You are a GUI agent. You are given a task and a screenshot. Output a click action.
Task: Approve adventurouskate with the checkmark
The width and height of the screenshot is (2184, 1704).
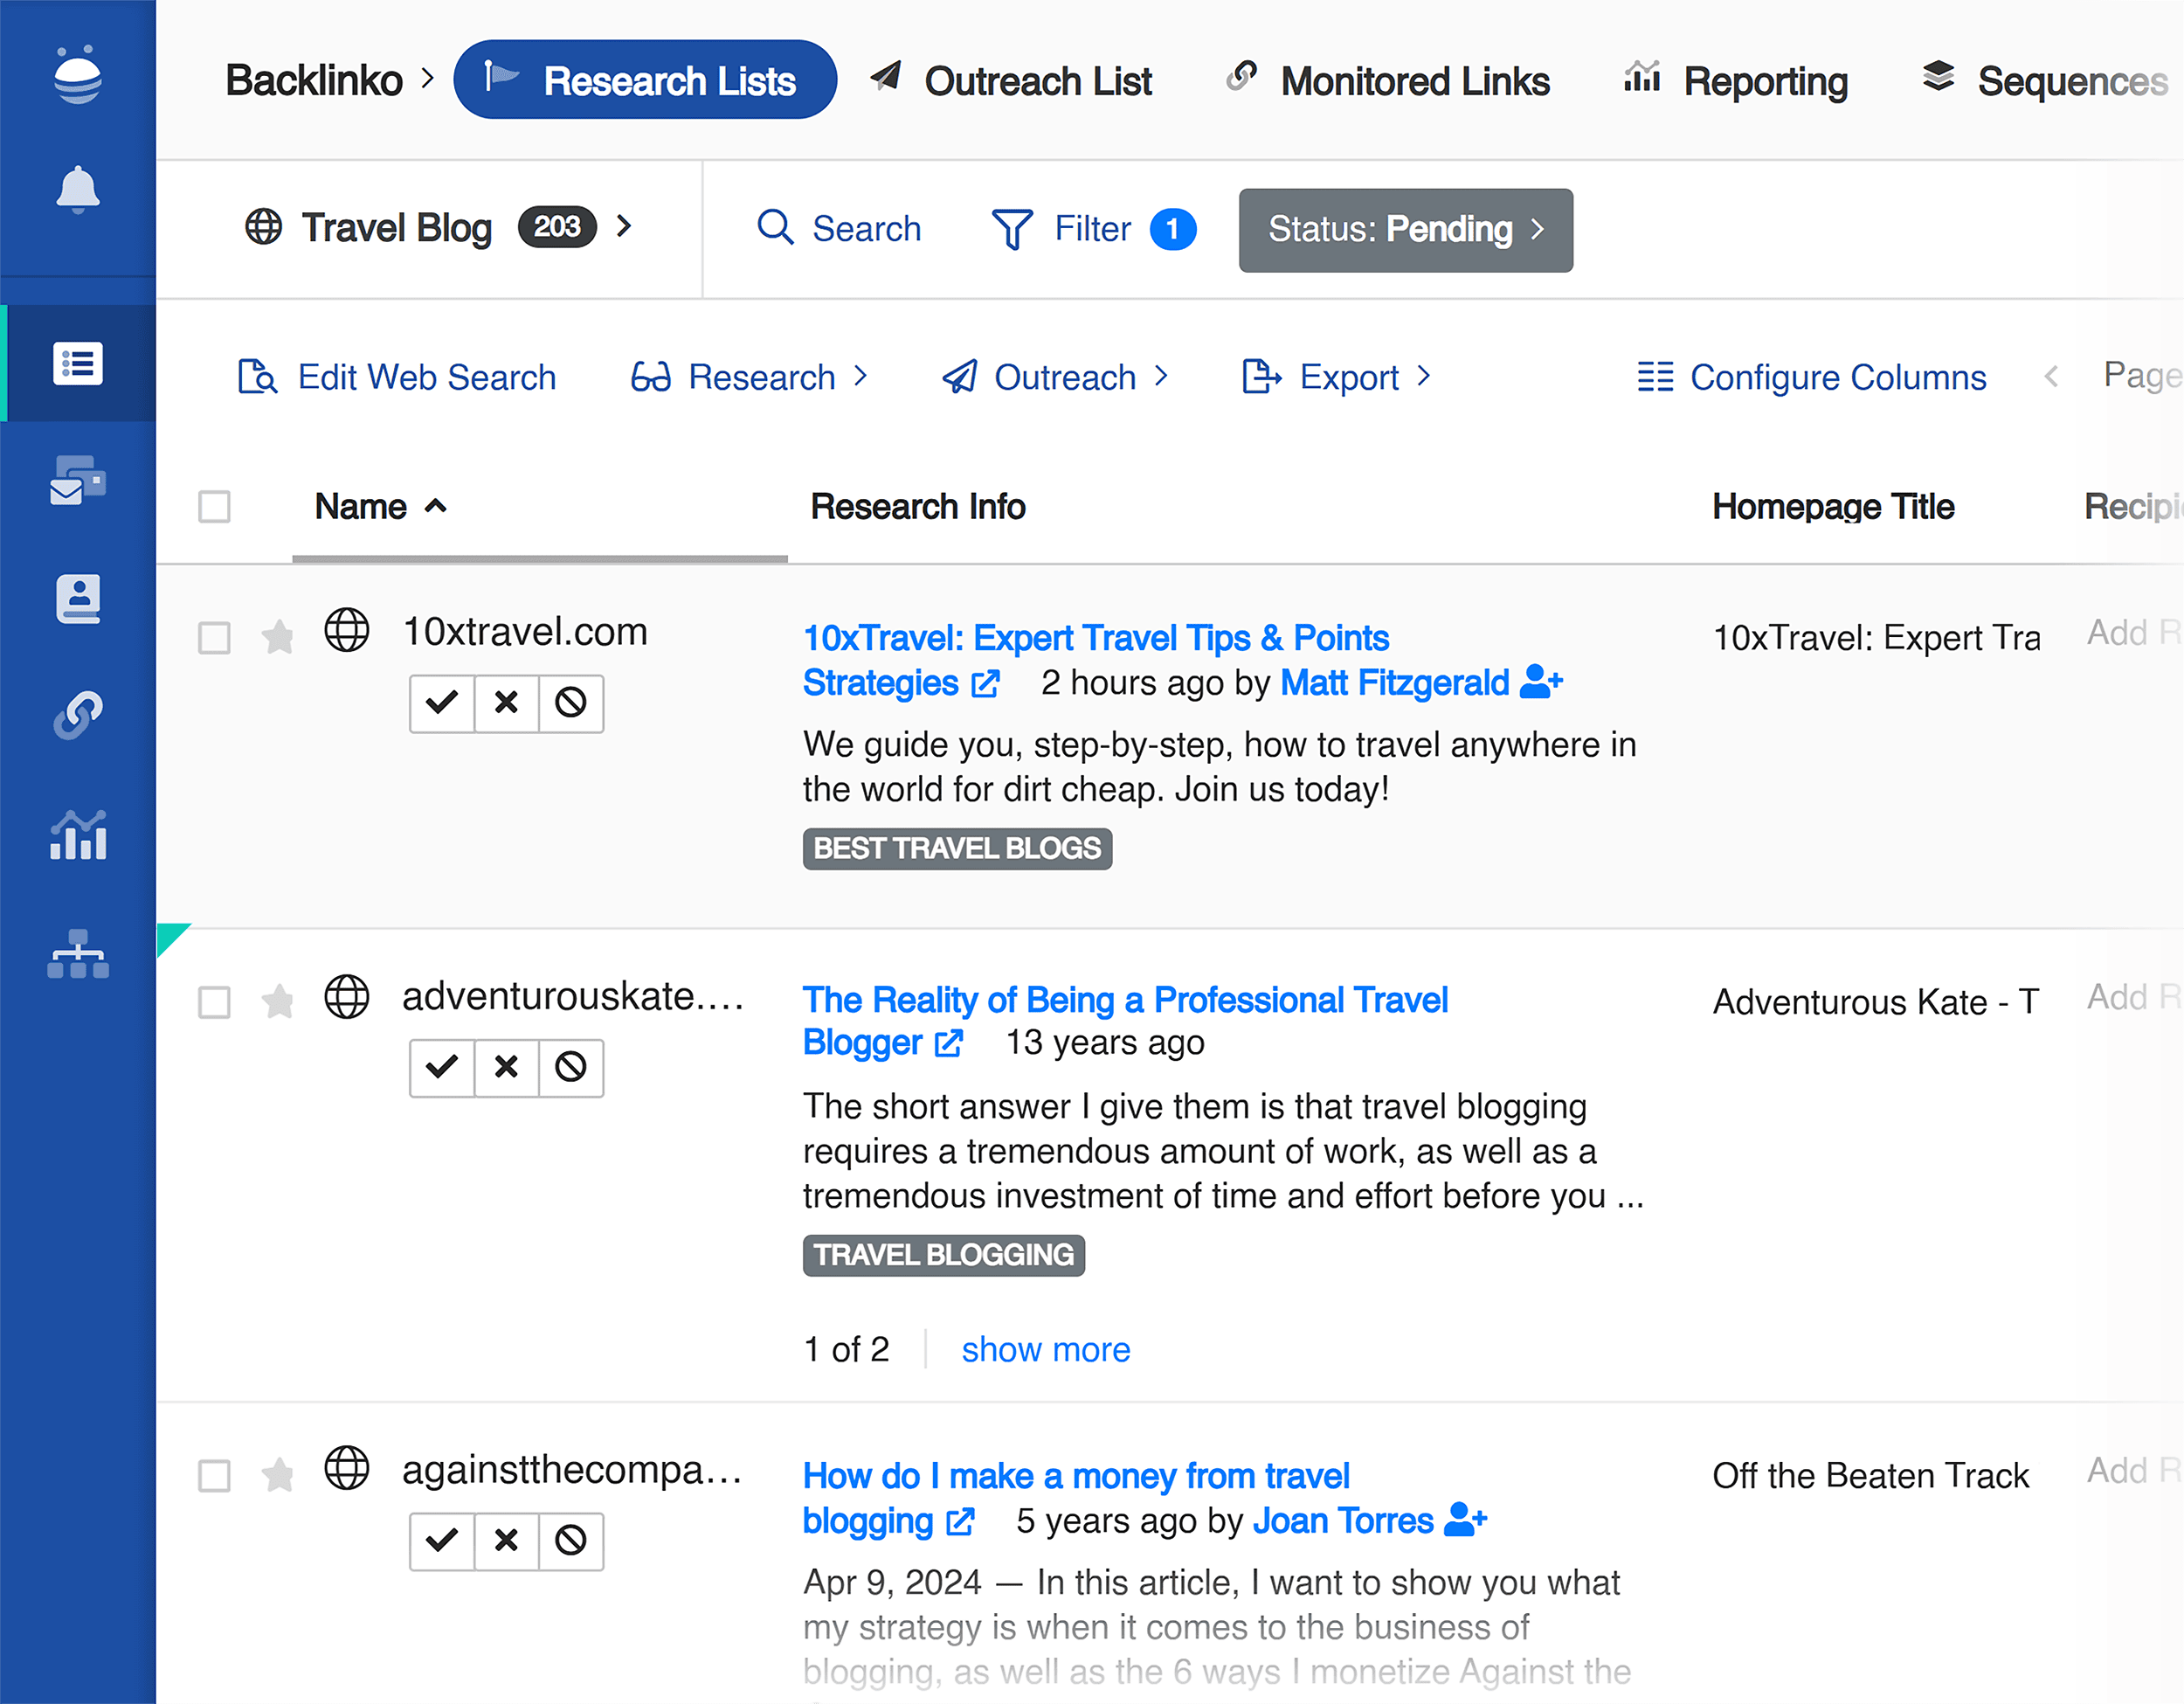(442, 1067)
